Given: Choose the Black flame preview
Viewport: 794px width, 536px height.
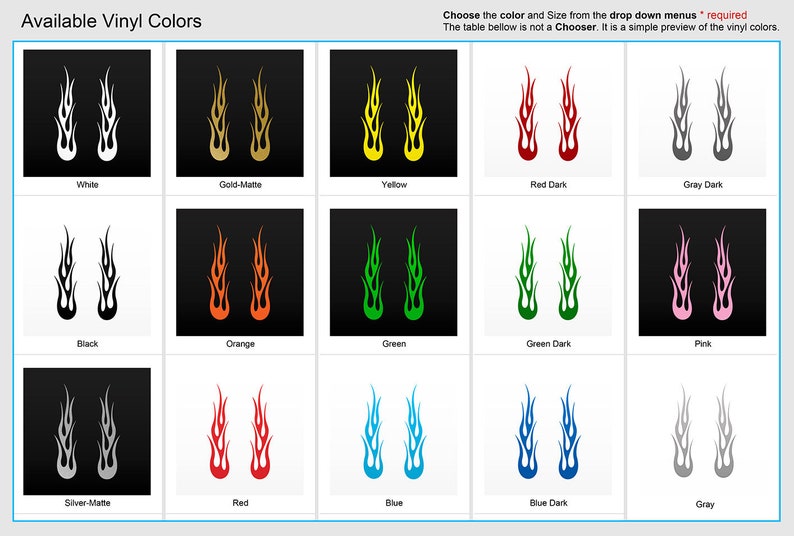Looking at the screenshot, I should 87,272.
